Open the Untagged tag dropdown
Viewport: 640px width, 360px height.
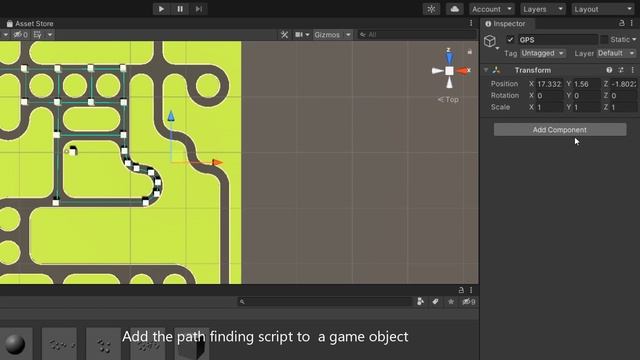542,53
